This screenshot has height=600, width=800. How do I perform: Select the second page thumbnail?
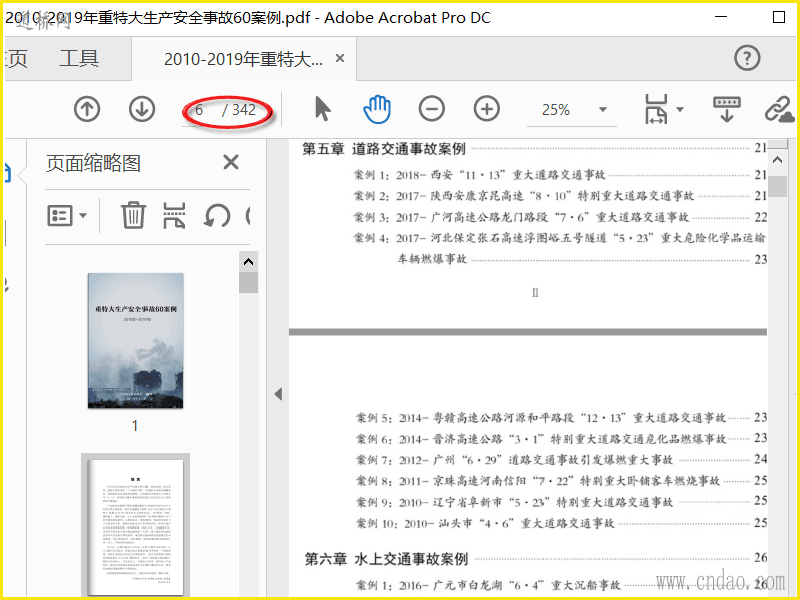pos(136,527)
